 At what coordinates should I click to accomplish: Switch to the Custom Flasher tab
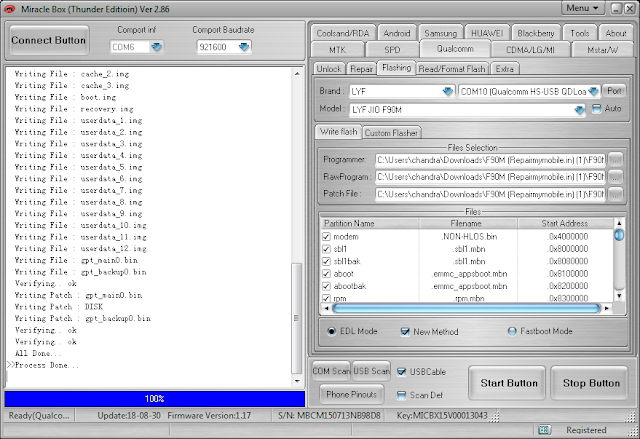click(391, 133)
